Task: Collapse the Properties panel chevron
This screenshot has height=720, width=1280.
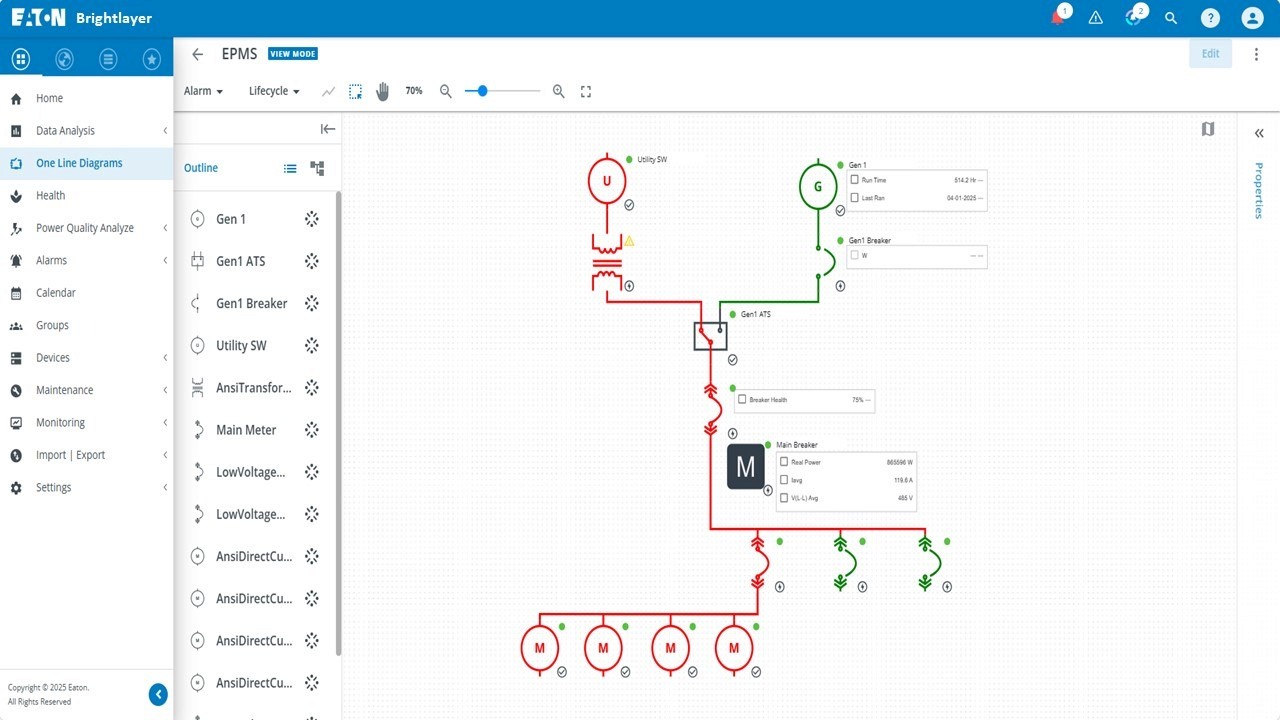Action: [1259, 133]
